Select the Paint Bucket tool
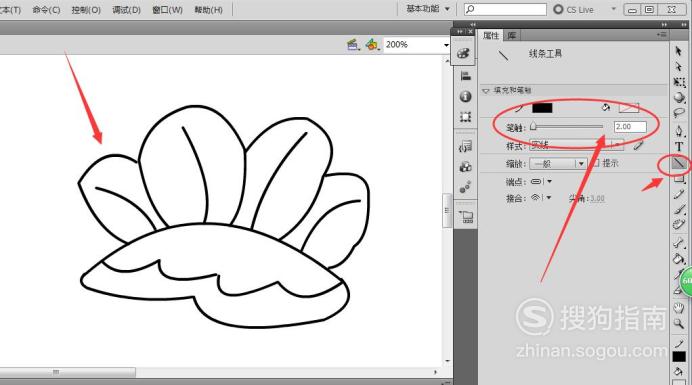 [x=679, y=259]
